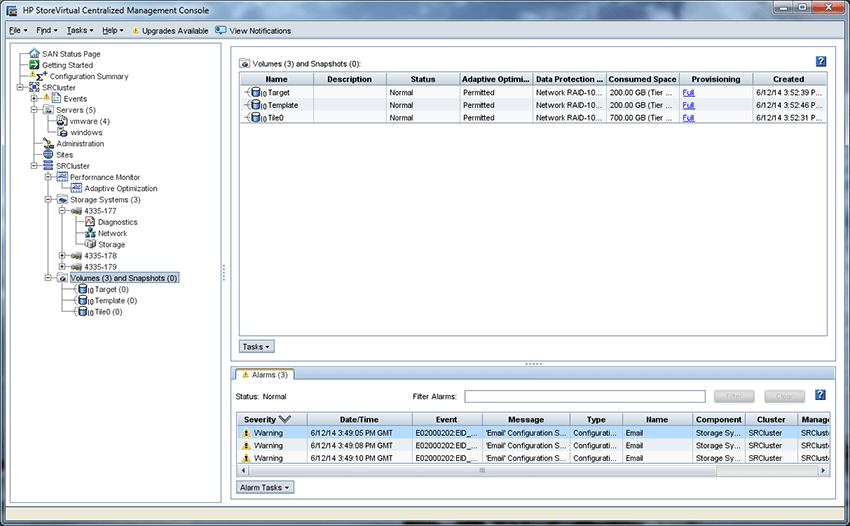Sort alarms by the Date/Time column header
This screenshot has height=526, width=850.
point(359,419)
